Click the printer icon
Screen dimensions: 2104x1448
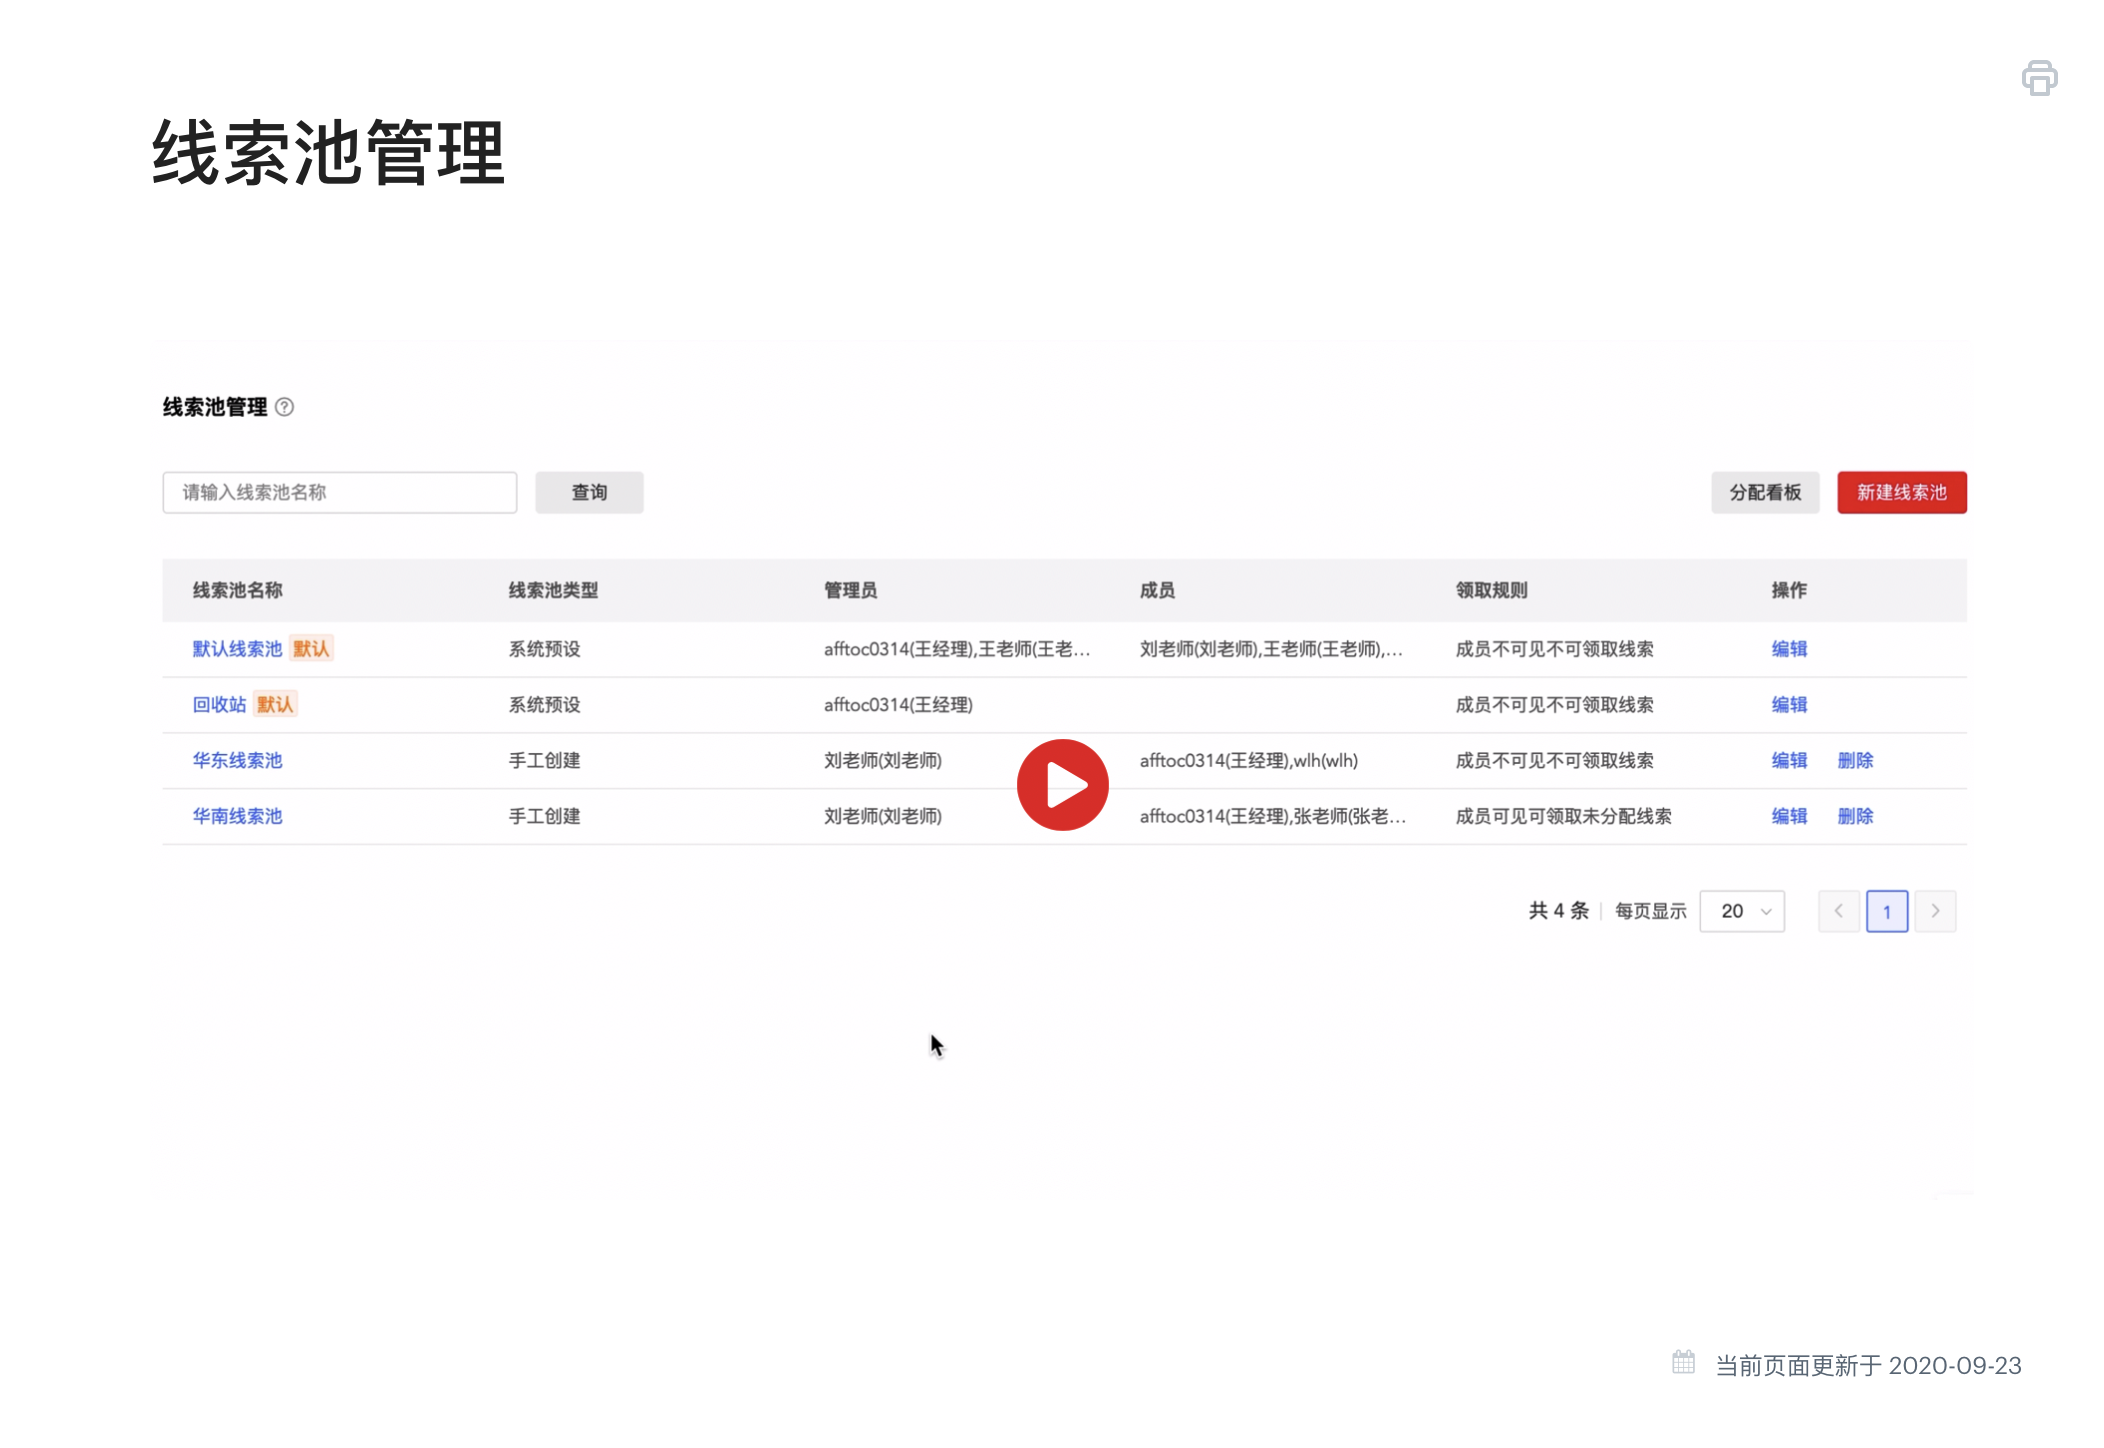[x=2039, y=78]
